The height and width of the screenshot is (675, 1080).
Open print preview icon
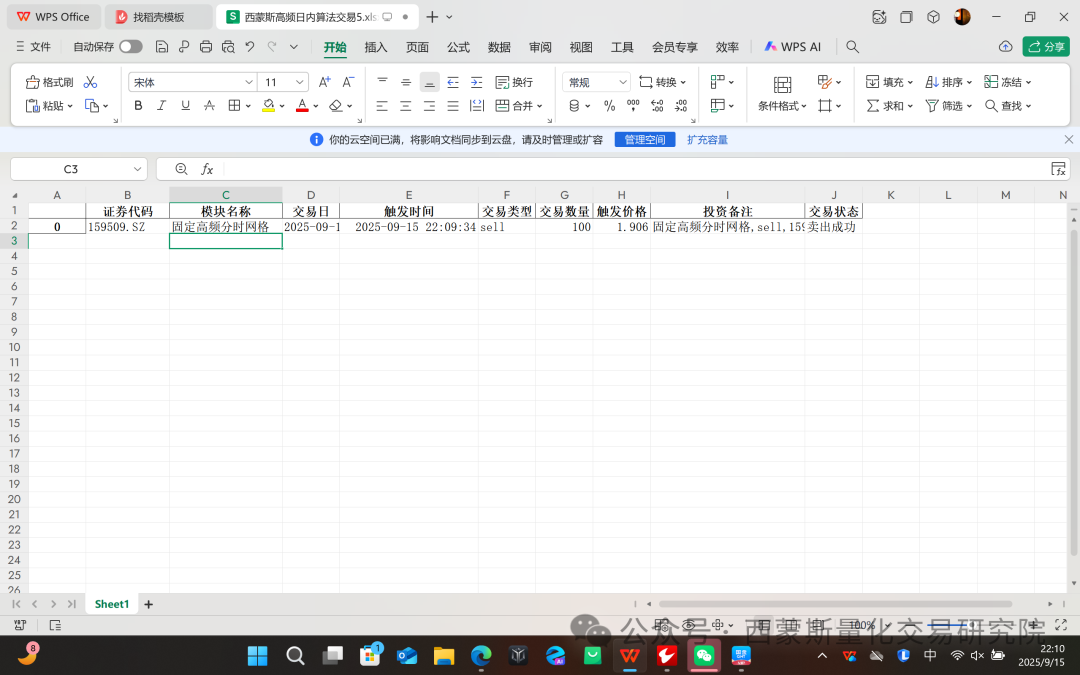tap(228, 46)
